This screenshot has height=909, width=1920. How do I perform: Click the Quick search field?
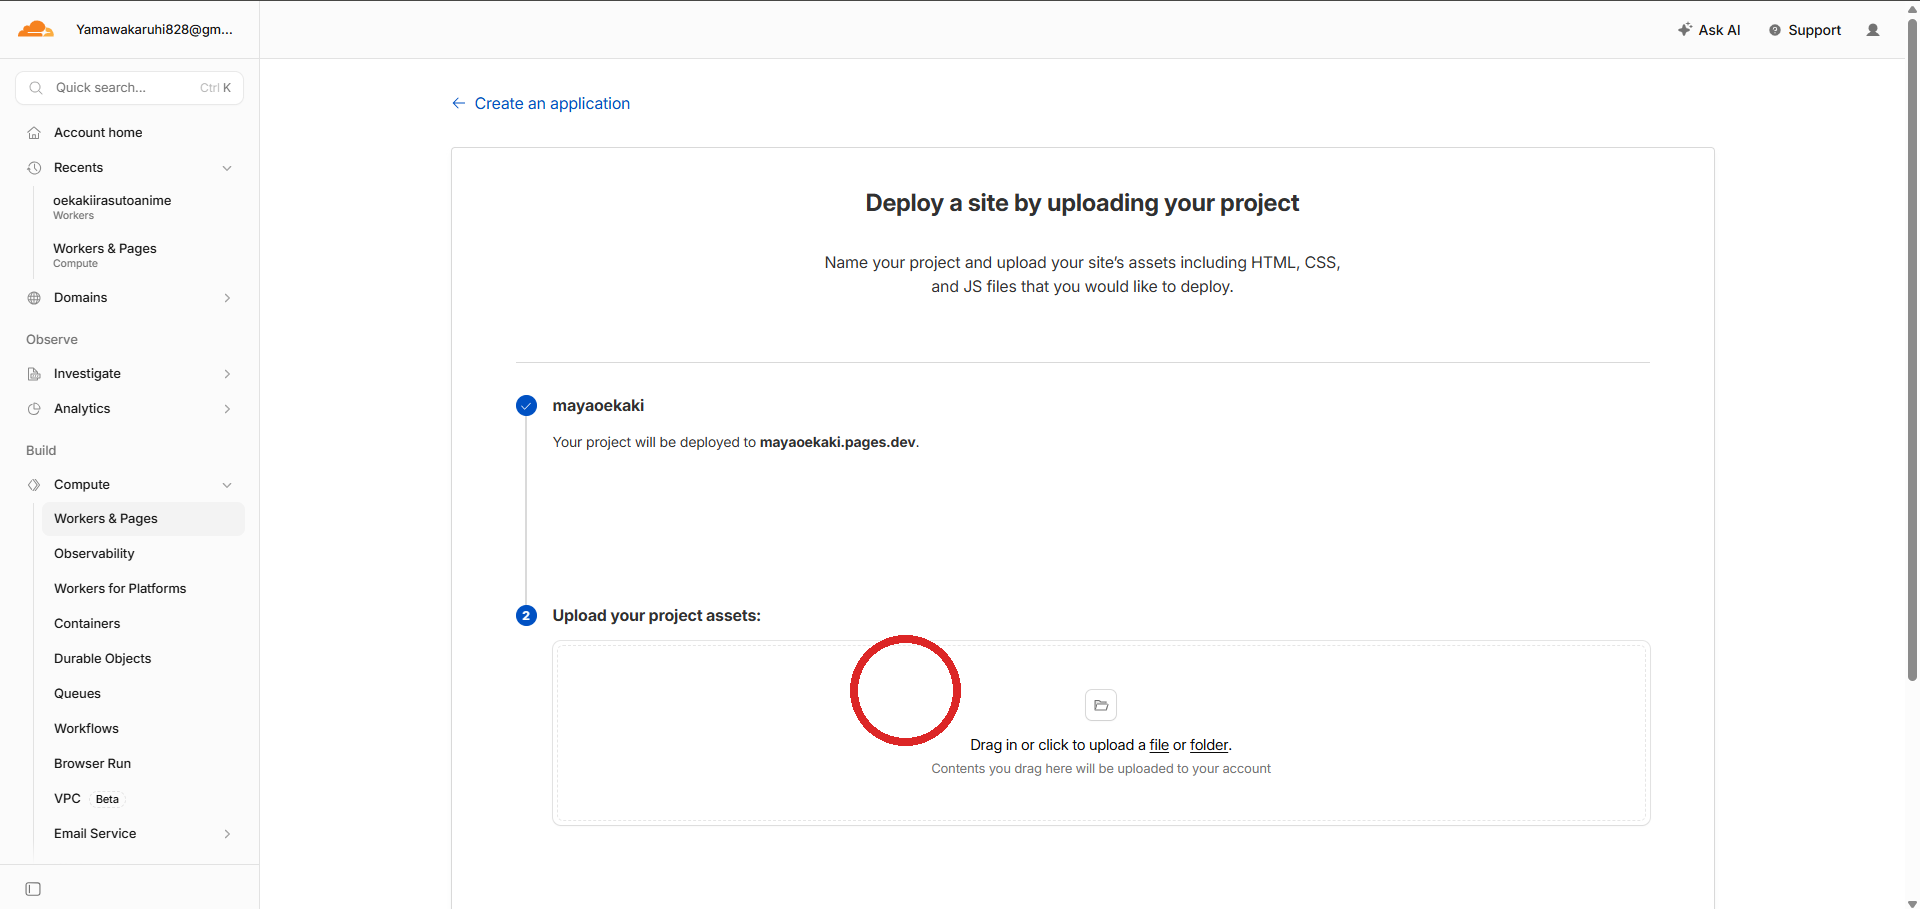pos(130,88)
